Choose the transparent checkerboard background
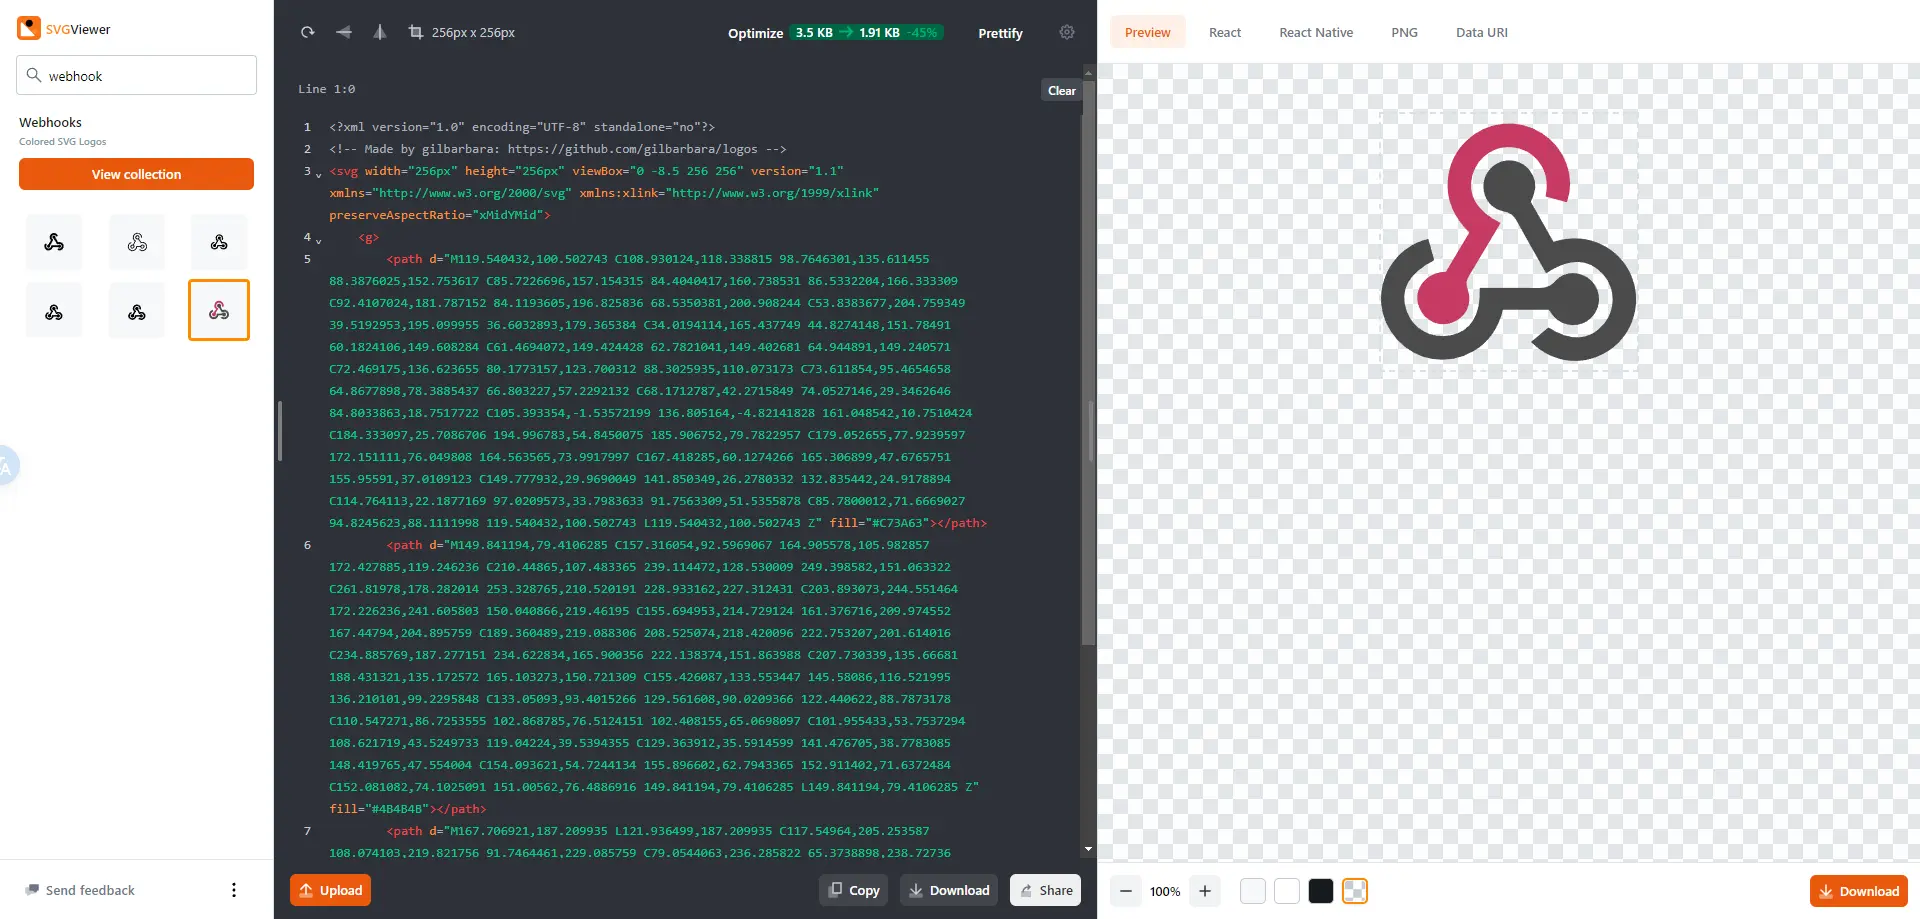The image size is (1920, 919). (x=1355, y=891)
